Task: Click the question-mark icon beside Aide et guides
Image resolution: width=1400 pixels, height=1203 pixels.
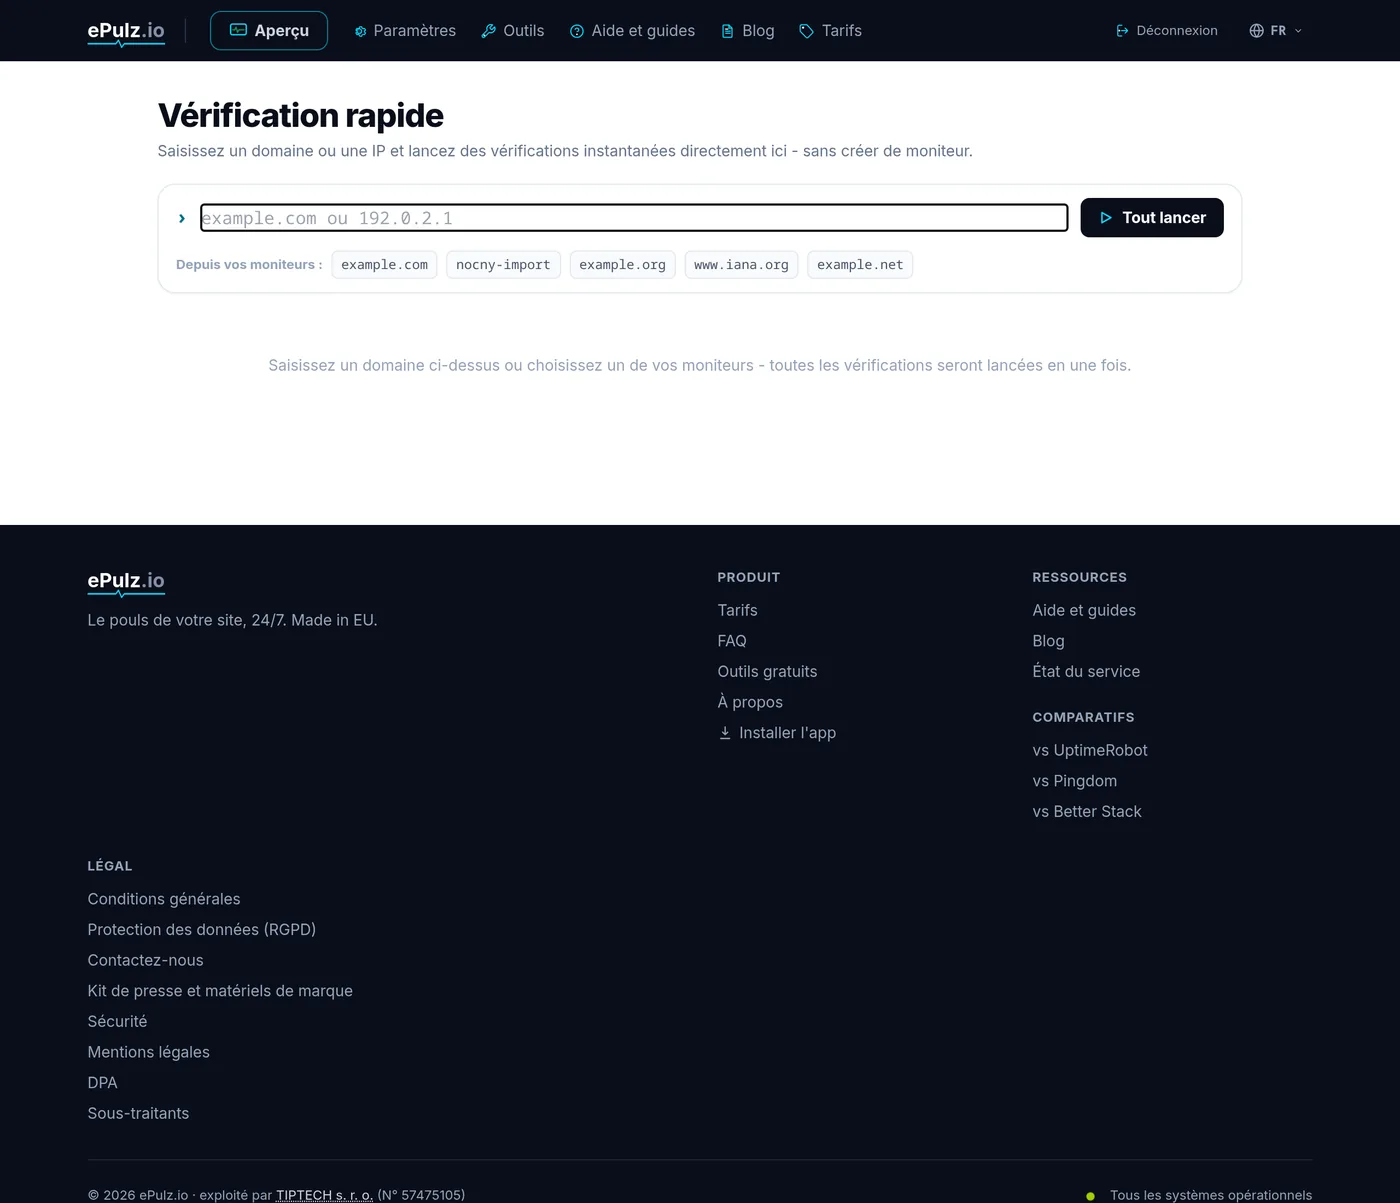Action: tap(577, 31)
